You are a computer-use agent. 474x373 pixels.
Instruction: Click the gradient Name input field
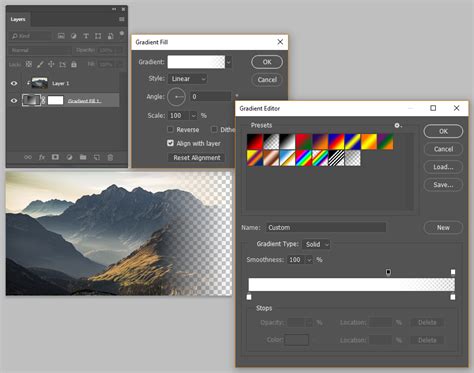326,227
